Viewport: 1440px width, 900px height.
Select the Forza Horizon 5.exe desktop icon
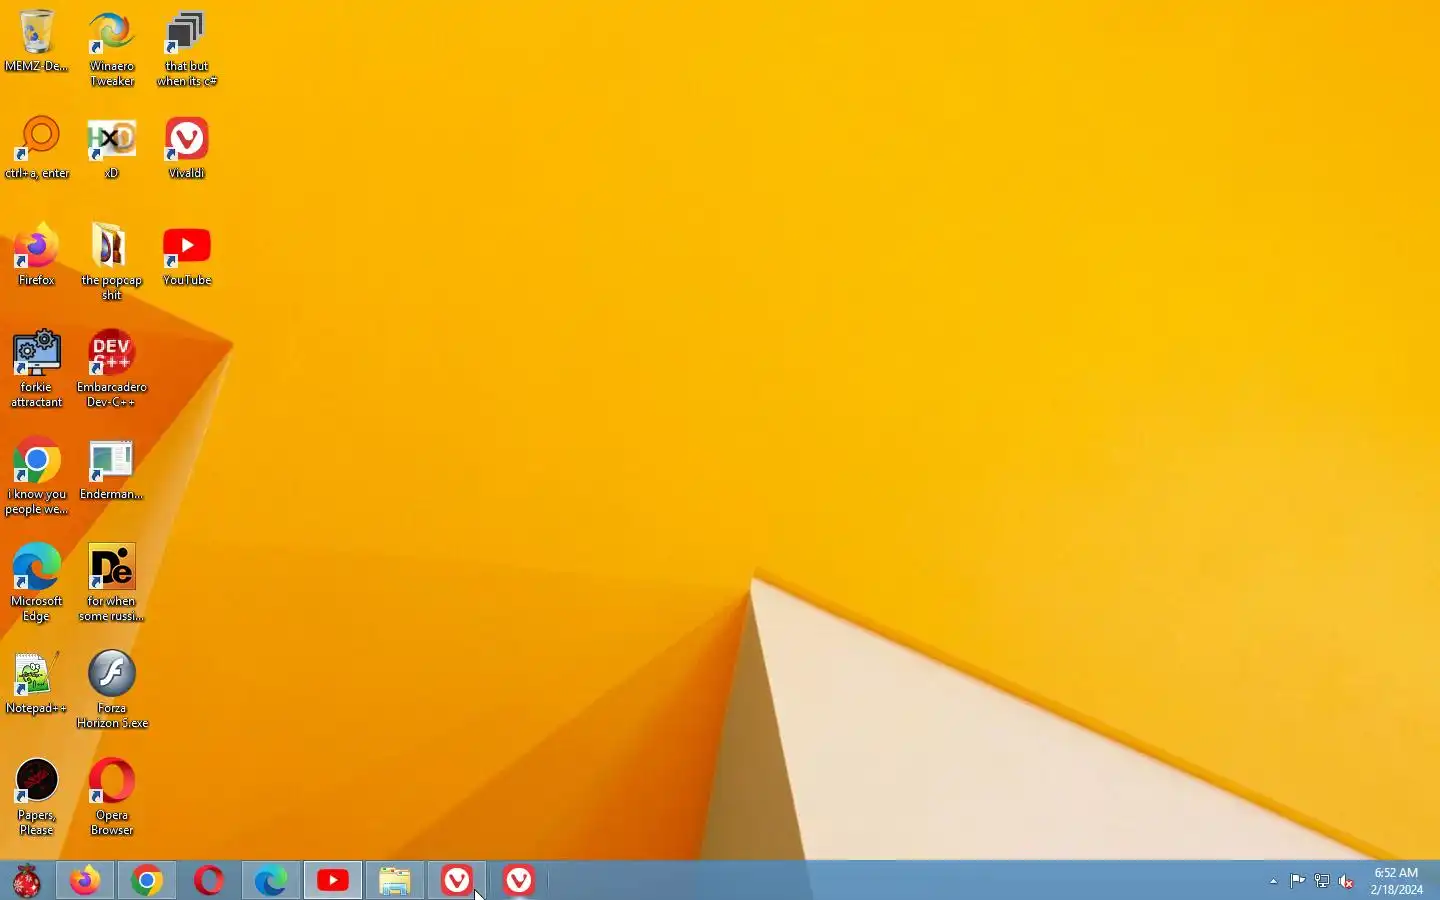coord(112,690)
